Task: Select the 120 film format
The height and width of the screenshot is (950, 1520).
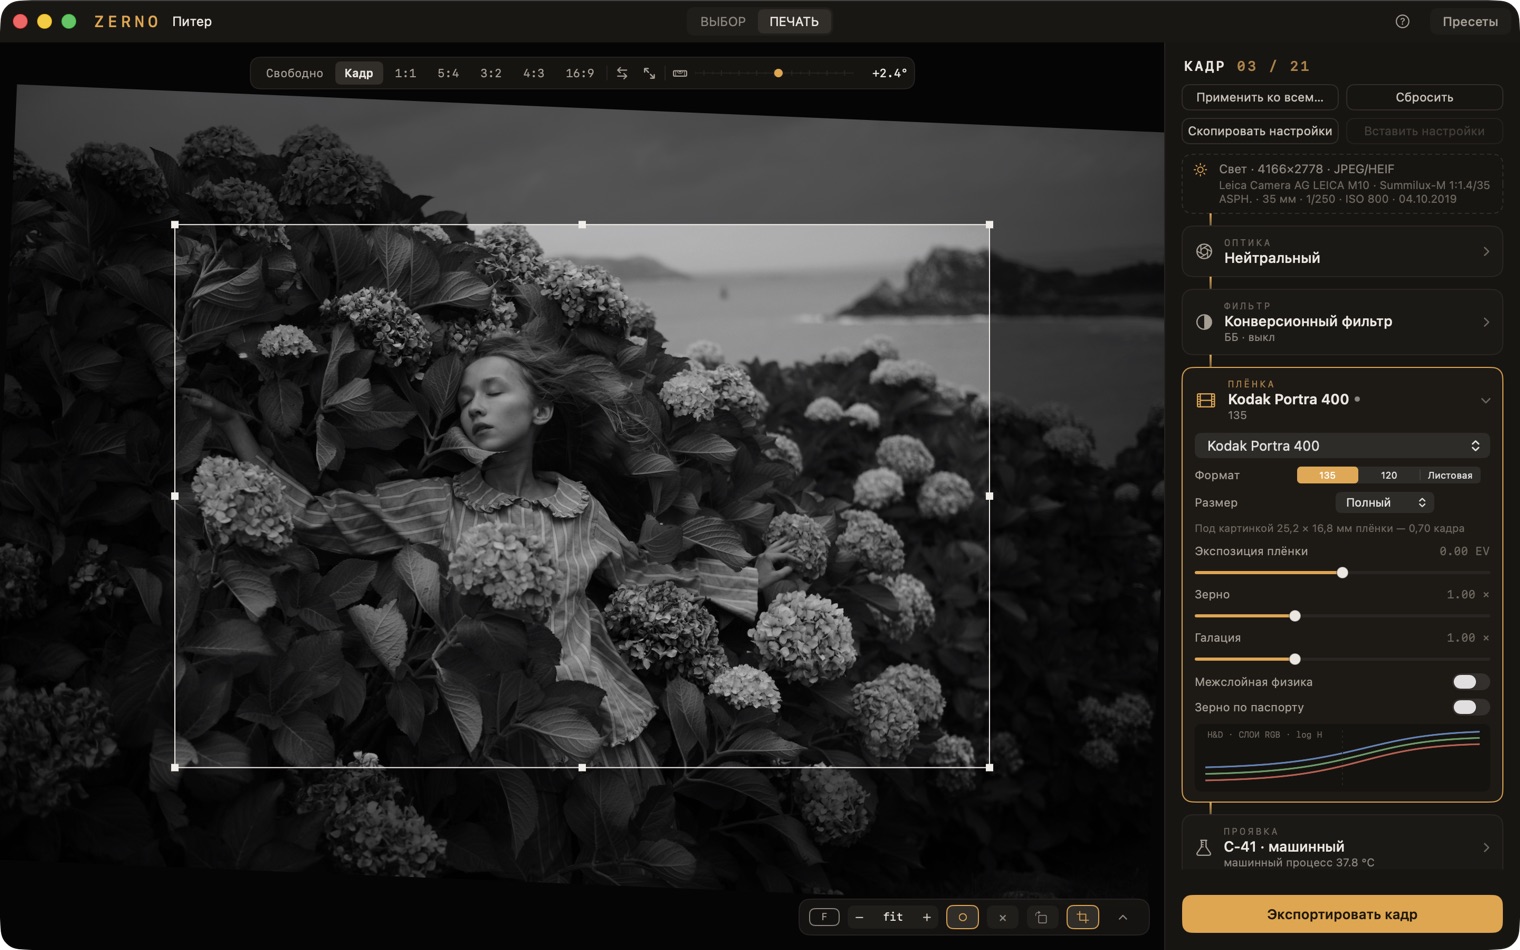Action: pos(1389,475)
